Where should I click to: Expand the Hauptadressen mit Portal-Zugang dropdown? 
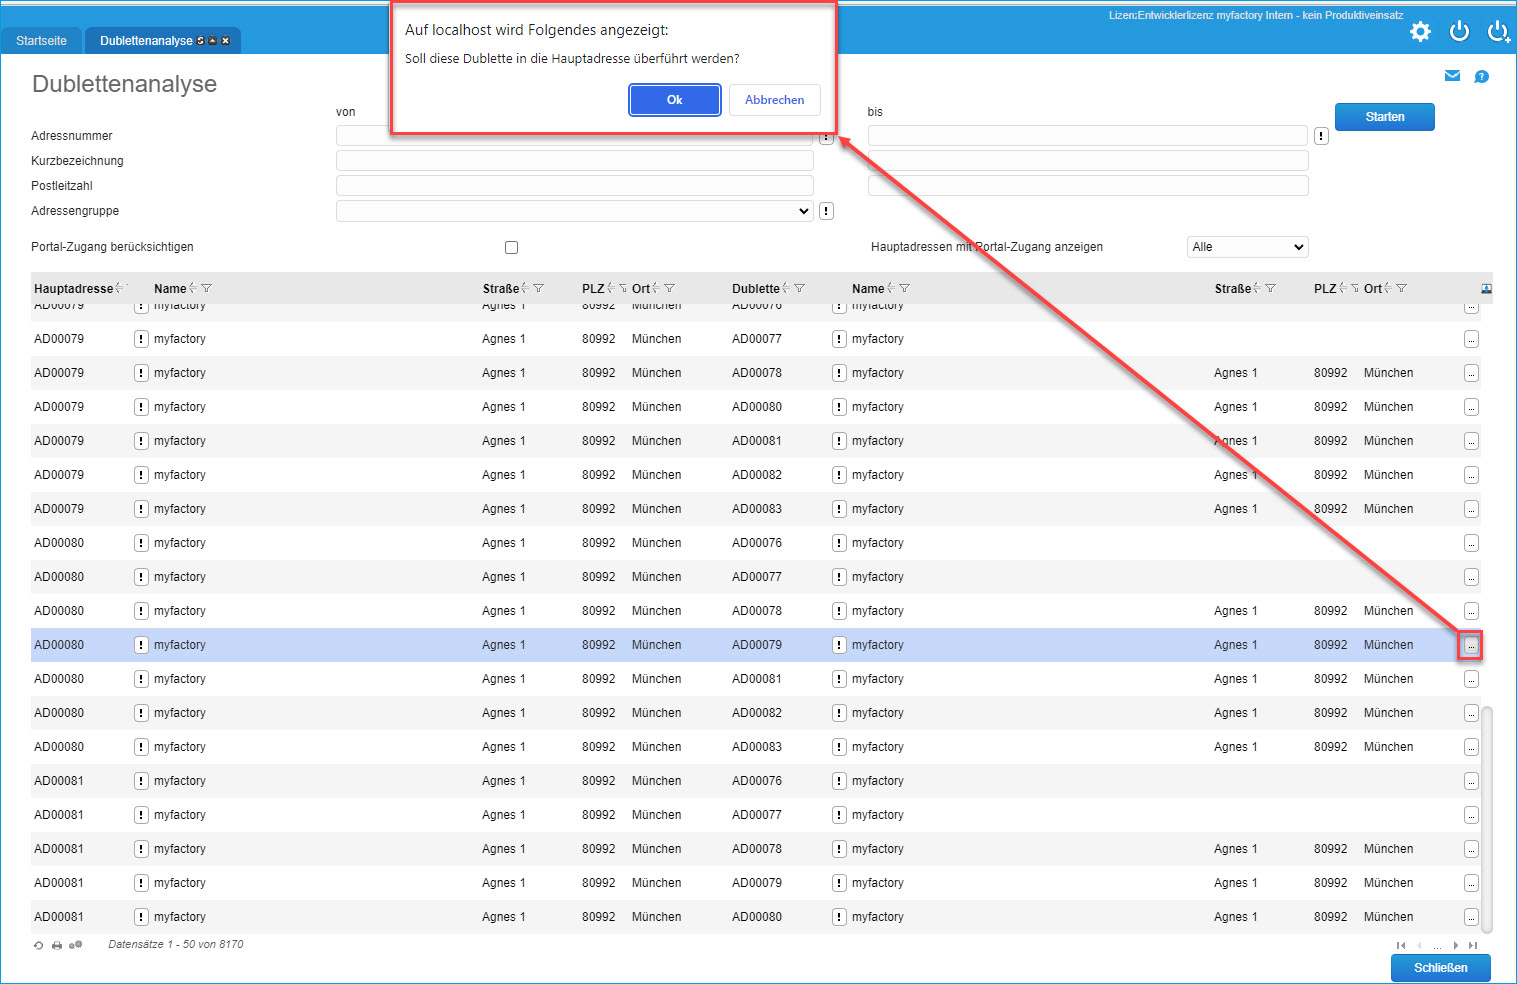(x=1247, y=247)
